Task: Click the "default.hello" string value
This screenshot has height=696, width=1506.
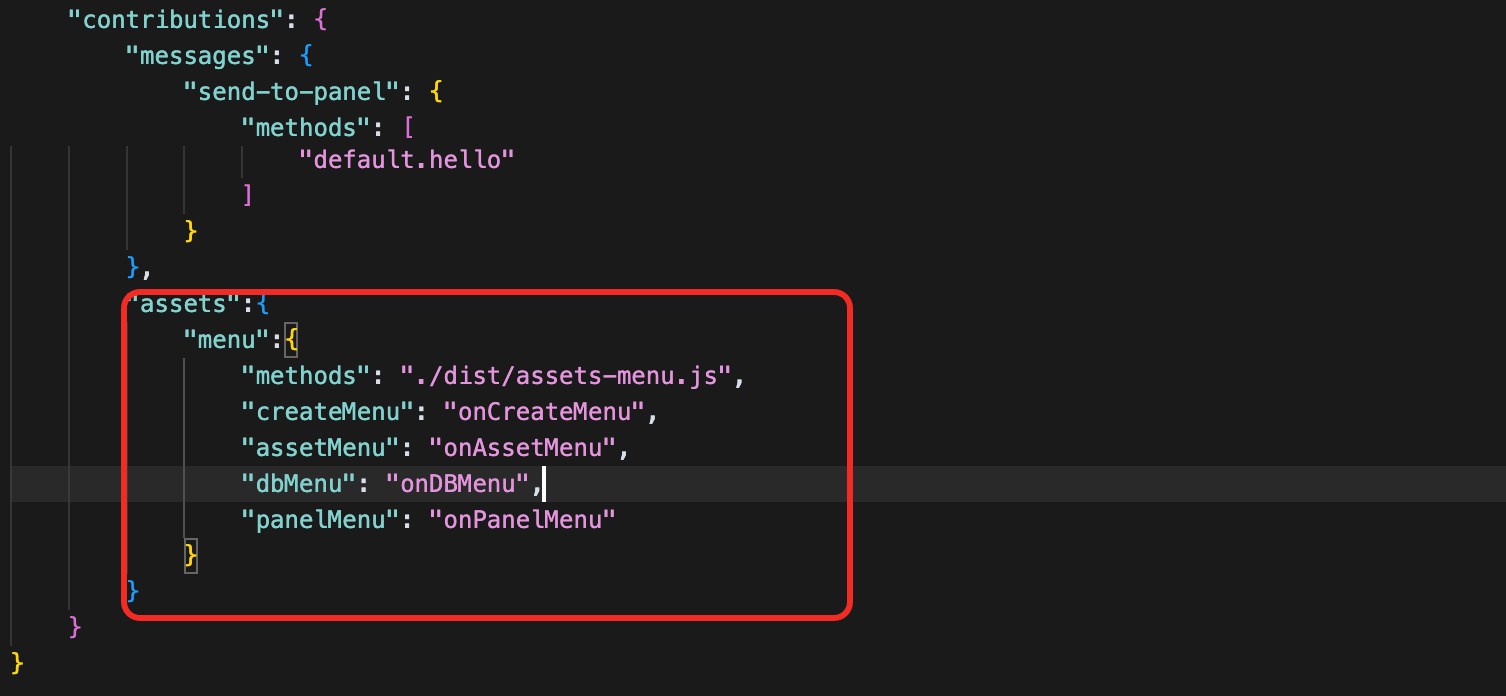Action: 406,159
